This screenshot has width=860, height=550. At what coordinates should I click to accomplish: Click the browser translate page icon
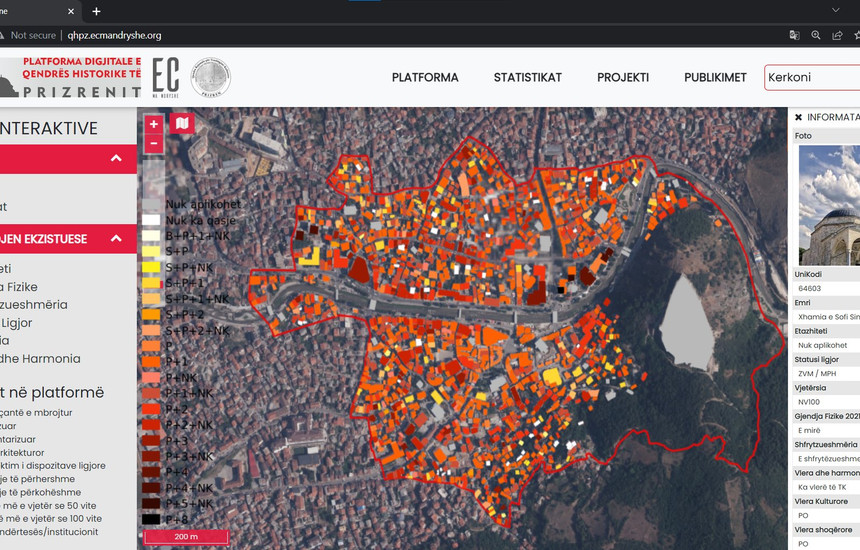click(794, 35)
